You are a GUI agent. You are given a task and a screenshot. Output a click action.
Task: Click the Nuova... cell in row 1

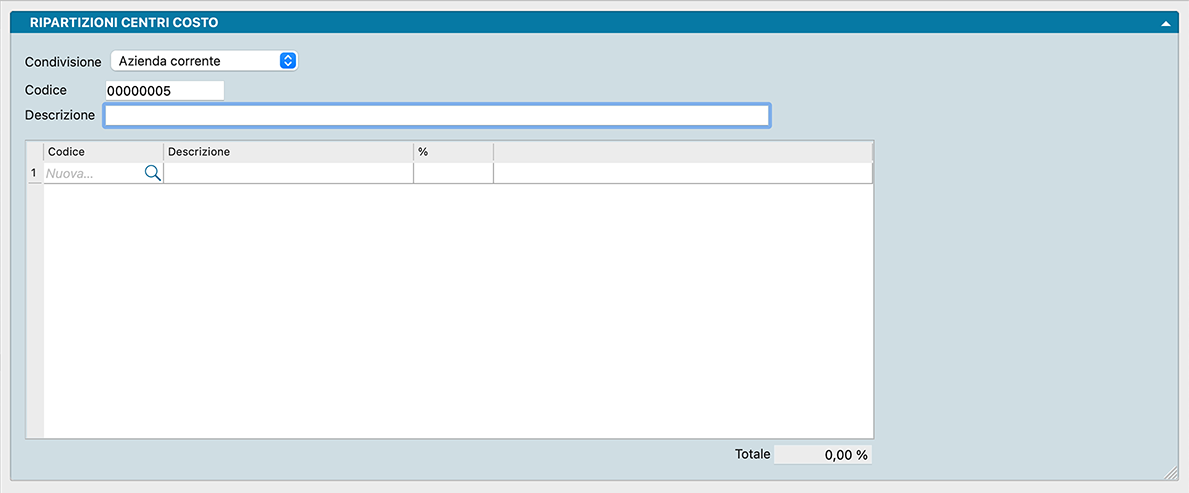click(93, 173)
